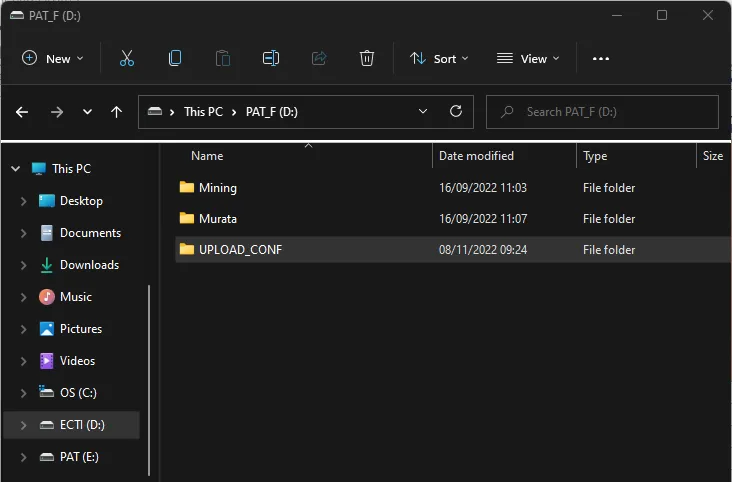Go back with the left arrow
Viewport: 732px width, 482px height.
pos(22,112)
